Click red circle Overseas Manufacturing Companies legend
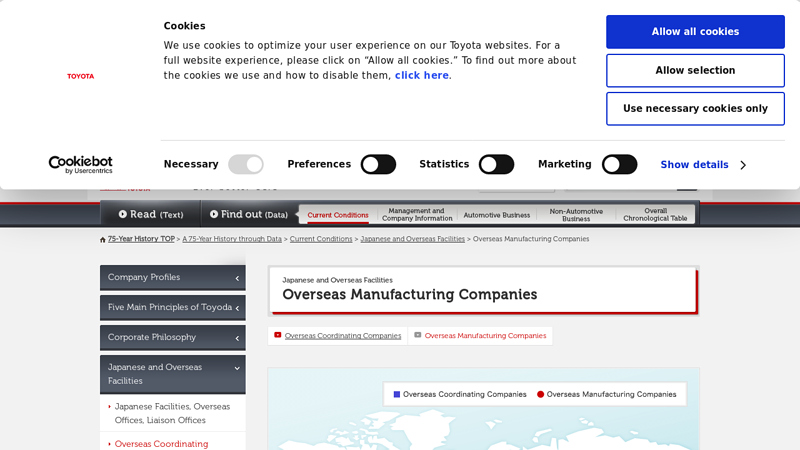Screen dimensions: 800x450 (540, 394)
